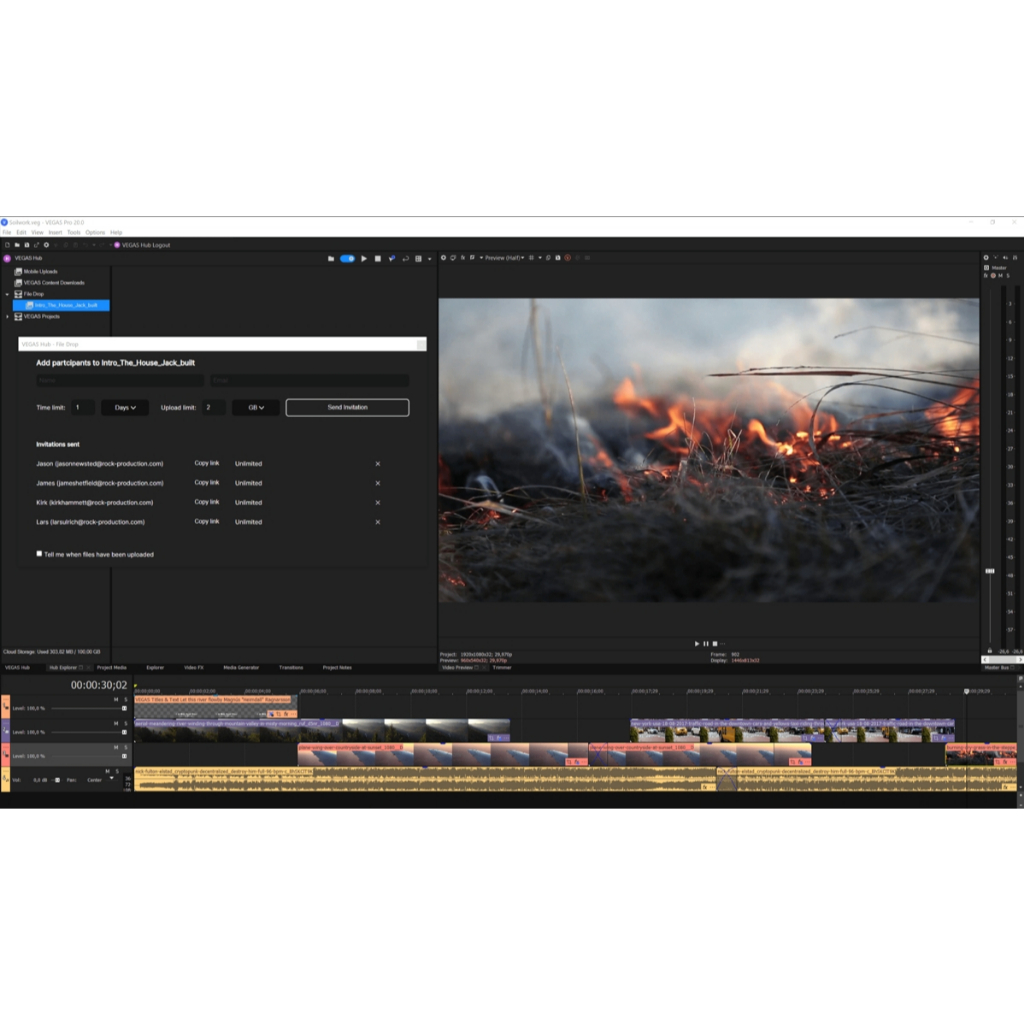Click the overlays grid icon in preview toolbar

(532, 258)
